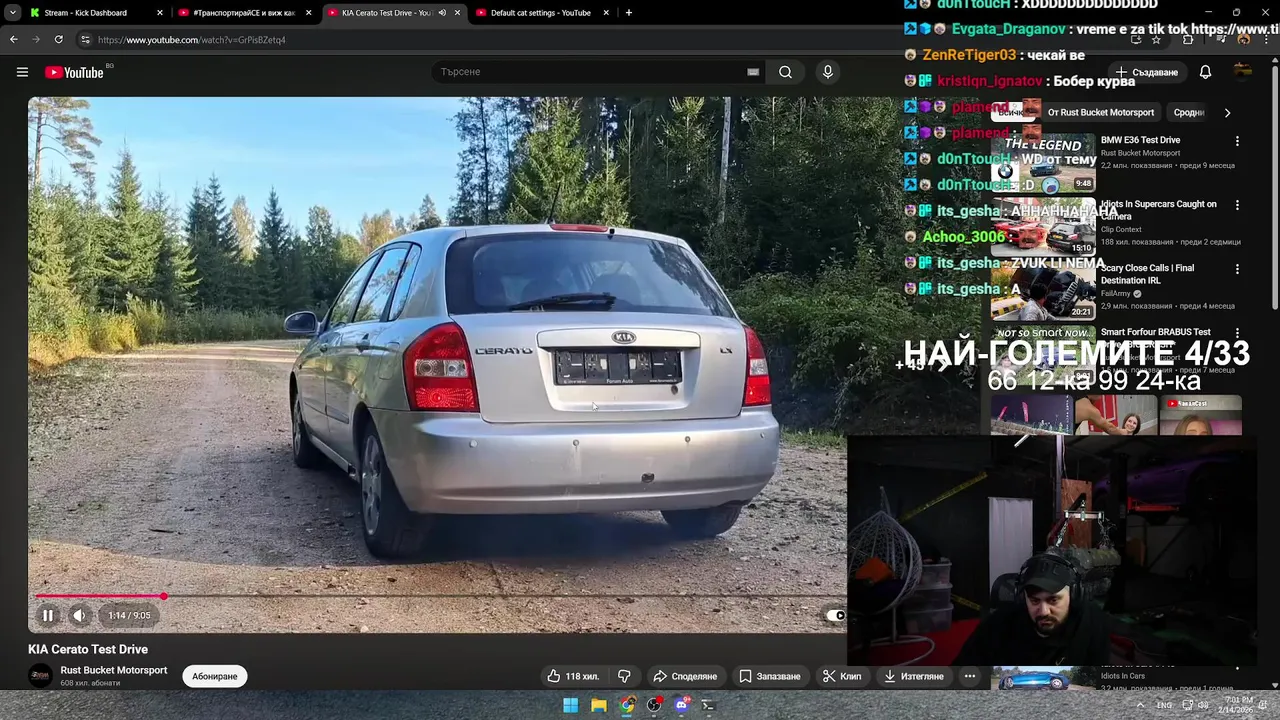1280x720 pixels.
Task: Open the options menu for Idiots In Supercars
Action: [x=1237, y=205]
